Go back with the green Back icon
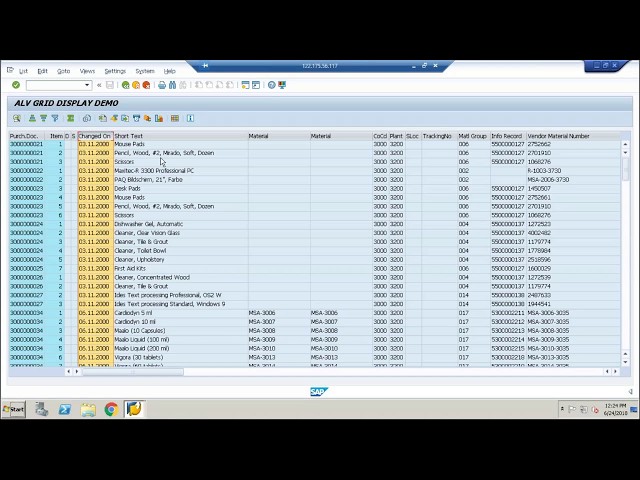640x480 pixels. click(x=126, y=85)
